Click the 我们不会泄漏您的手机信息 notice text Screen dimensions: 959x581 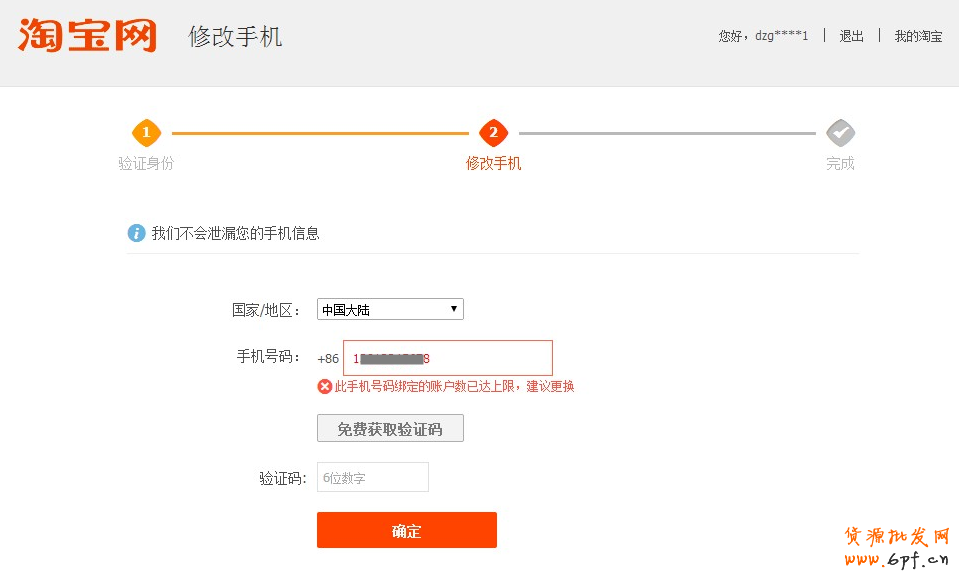pos(235,233)
